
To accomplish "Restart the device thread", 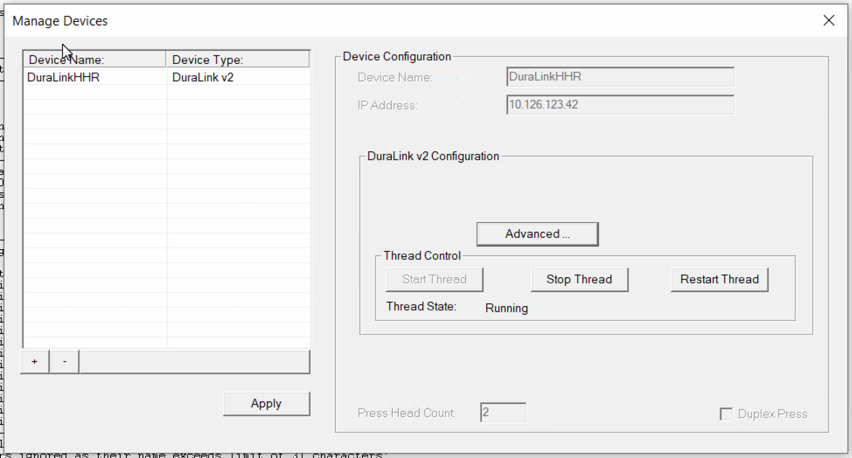I will coord(719,279).
